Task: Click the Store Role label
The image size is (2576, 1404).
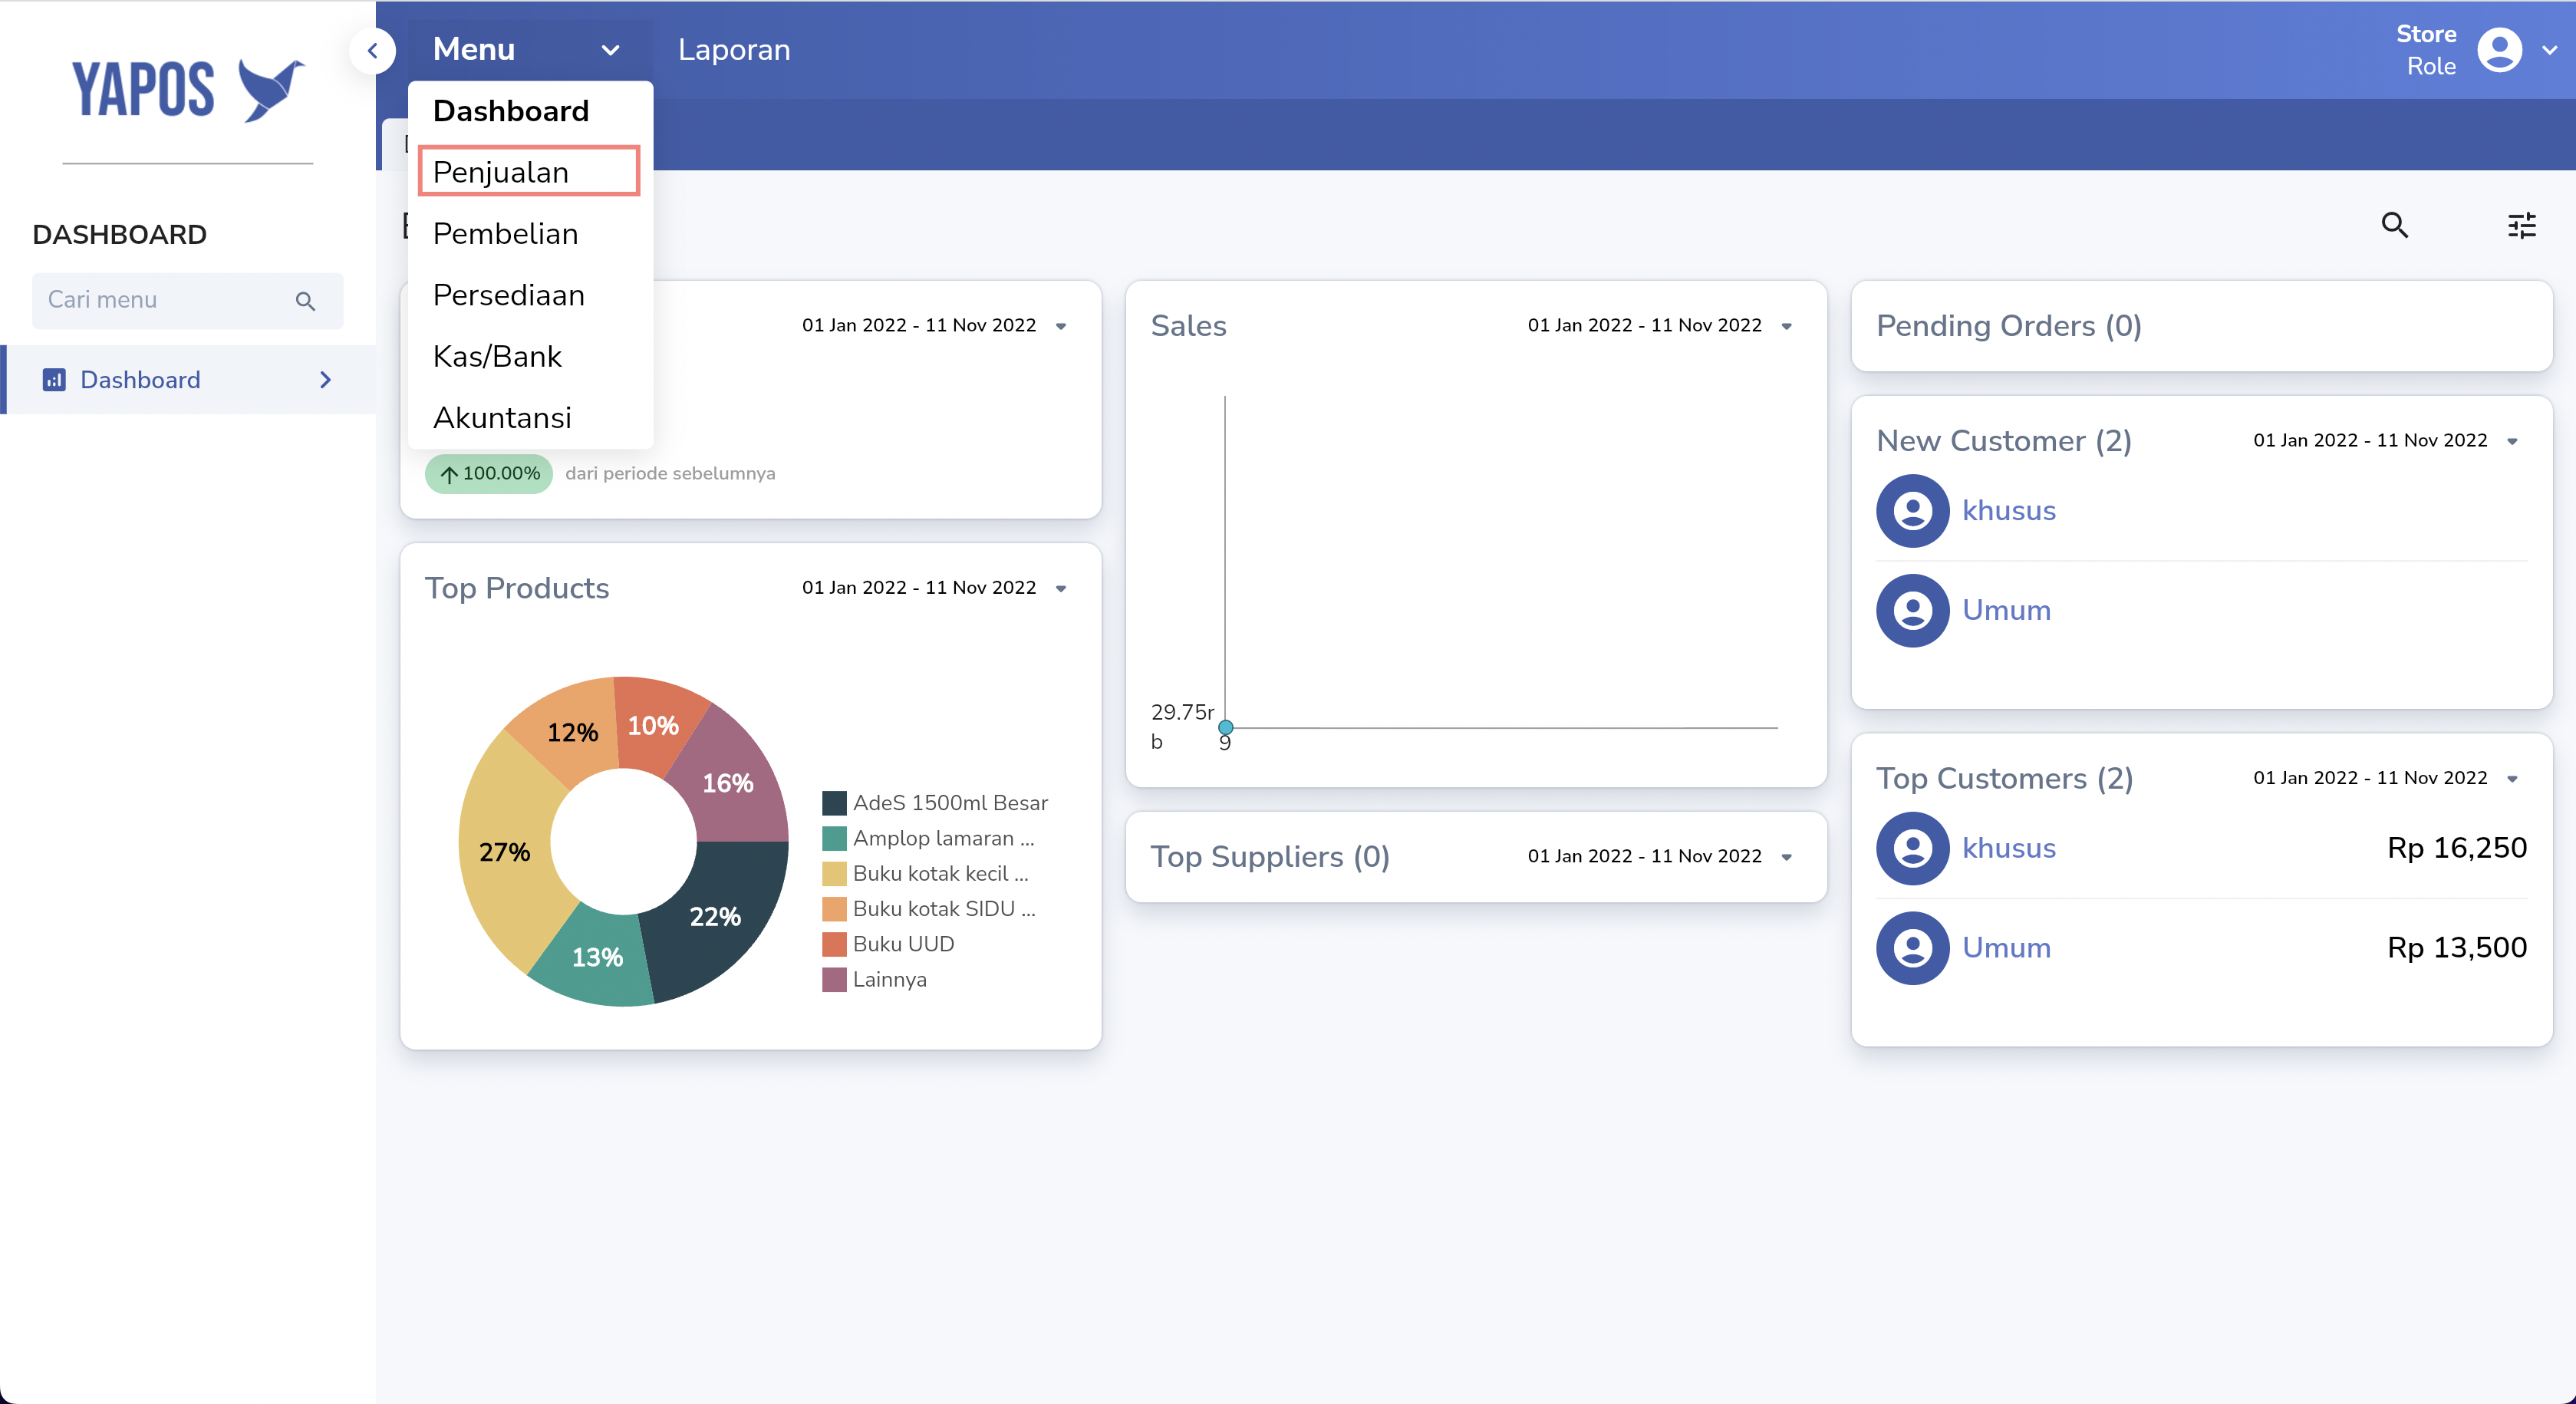Action: [x=2426, y=50]
